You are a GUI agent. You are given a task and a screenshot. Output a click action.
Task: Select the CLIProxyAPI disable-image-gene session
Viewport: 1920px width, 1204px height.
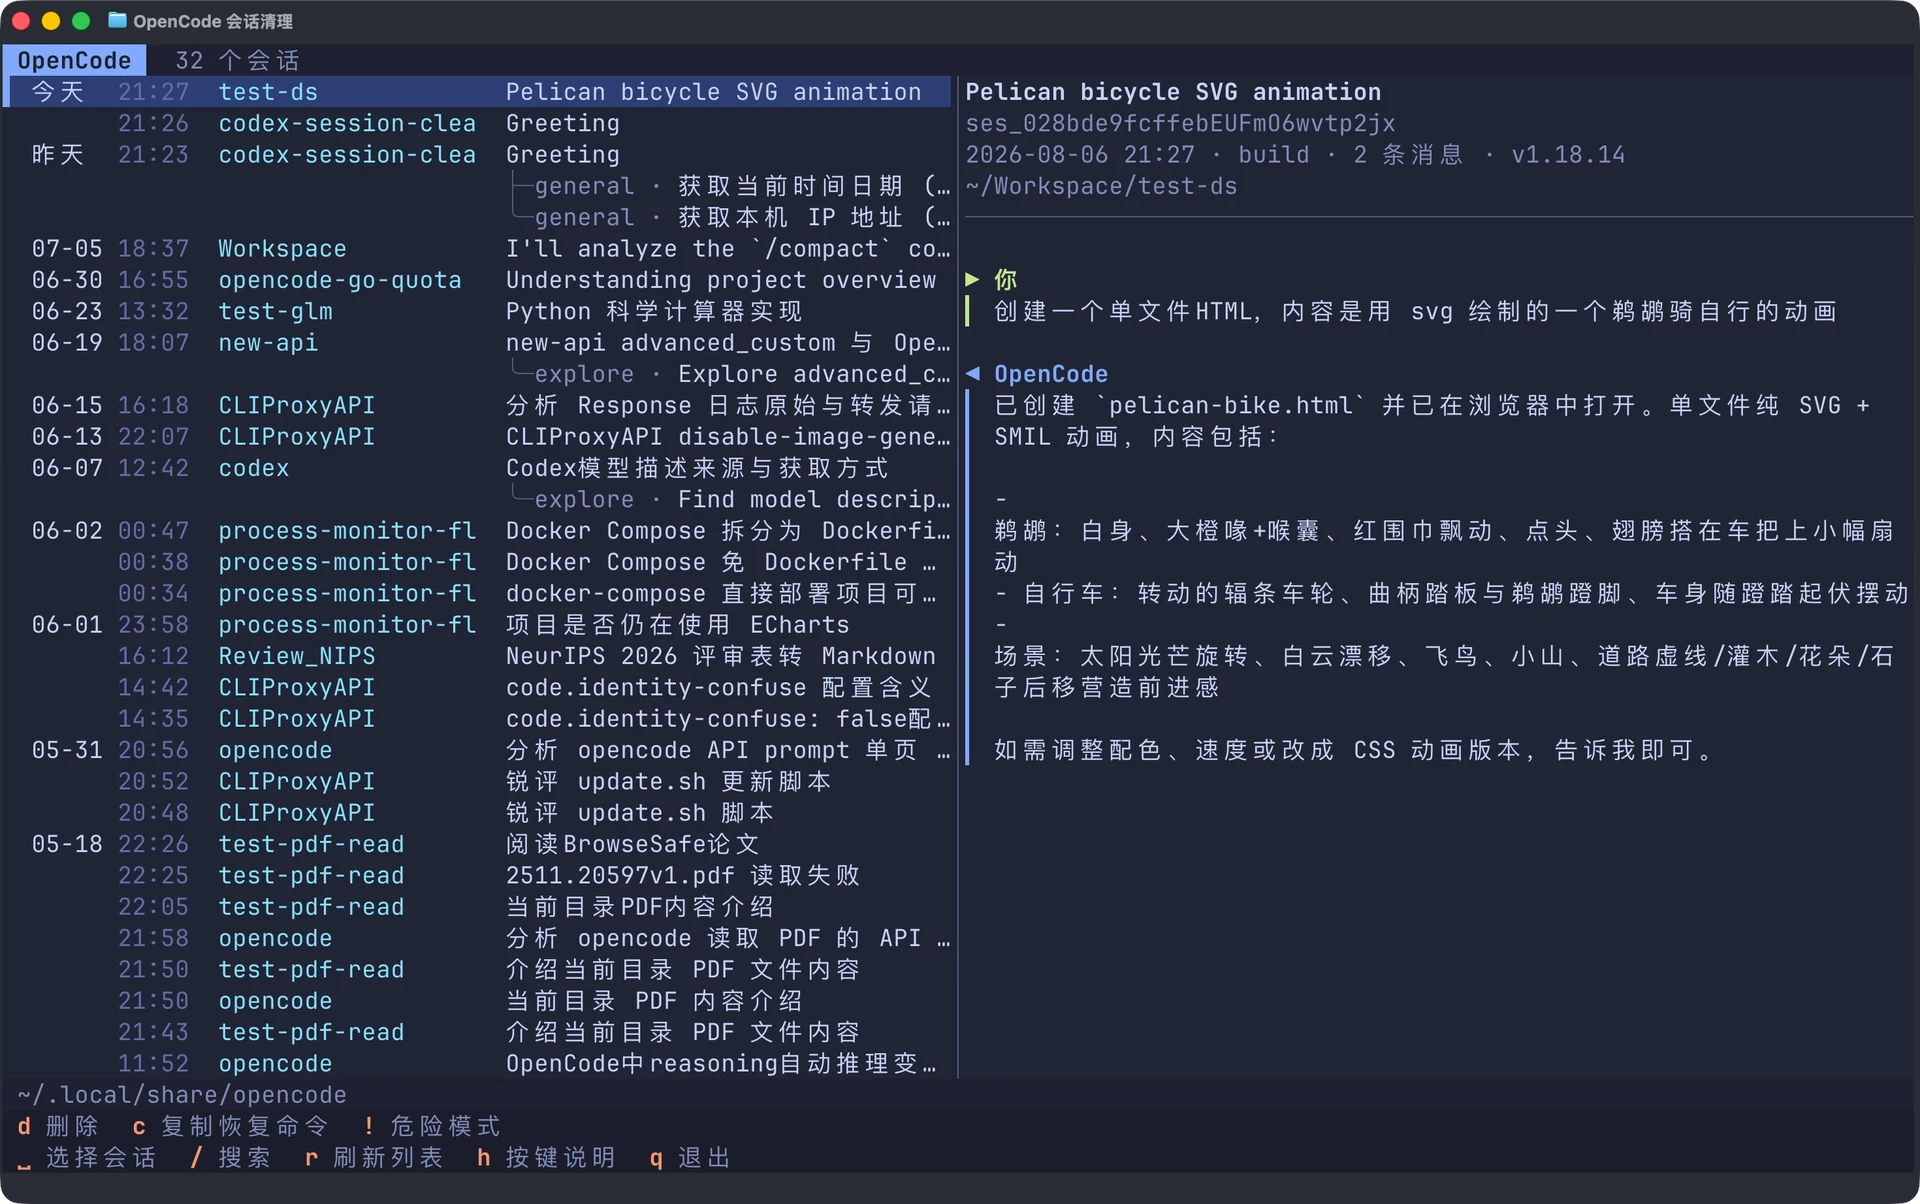click(x=479, y=437)
